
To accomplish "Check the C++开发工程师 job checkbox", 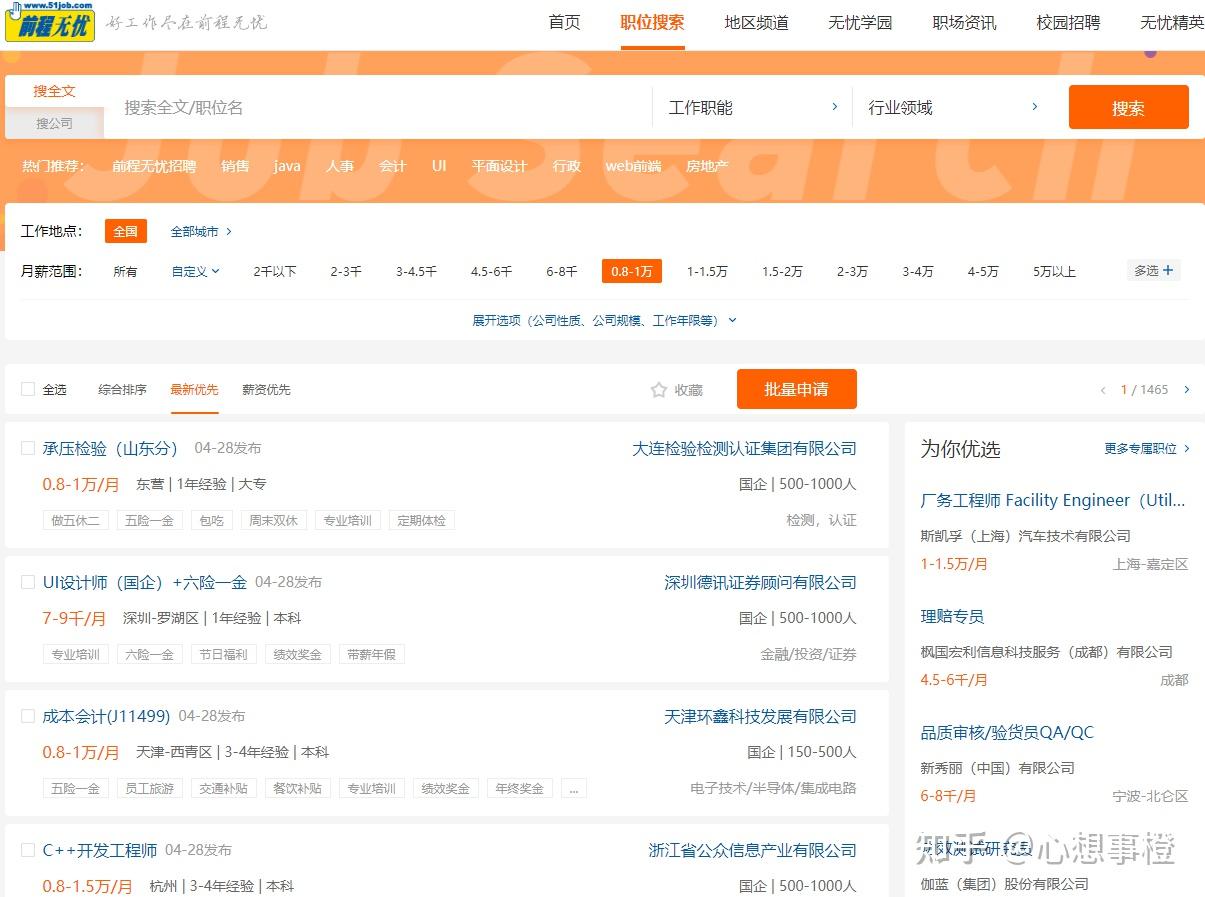I will [28, 850].
